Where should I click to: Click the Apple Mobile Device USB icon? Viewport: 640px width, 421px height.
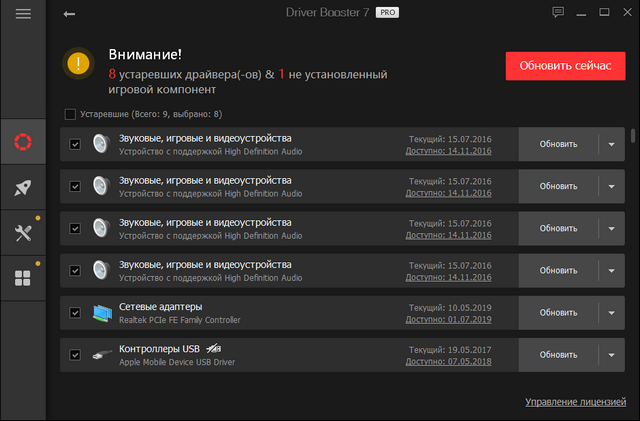pos(101,354)
